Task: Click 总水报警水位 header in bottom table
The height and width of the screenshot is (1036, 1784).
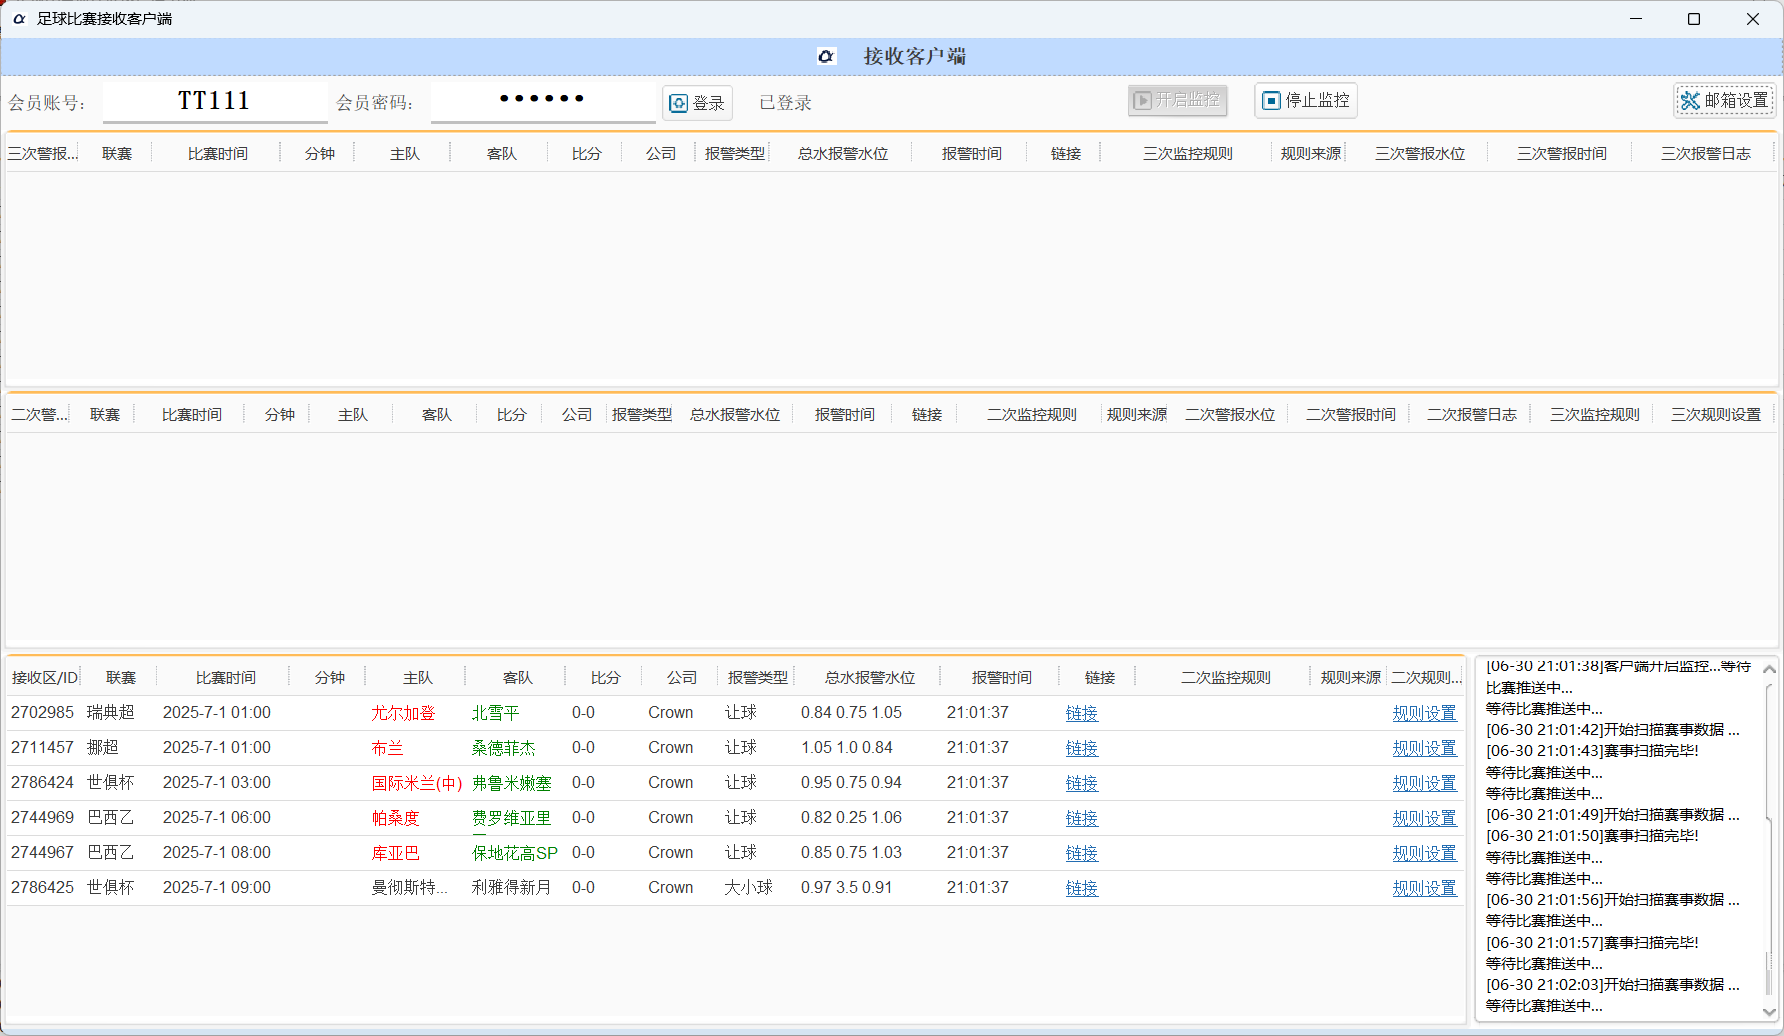Action: click(869, 677)
